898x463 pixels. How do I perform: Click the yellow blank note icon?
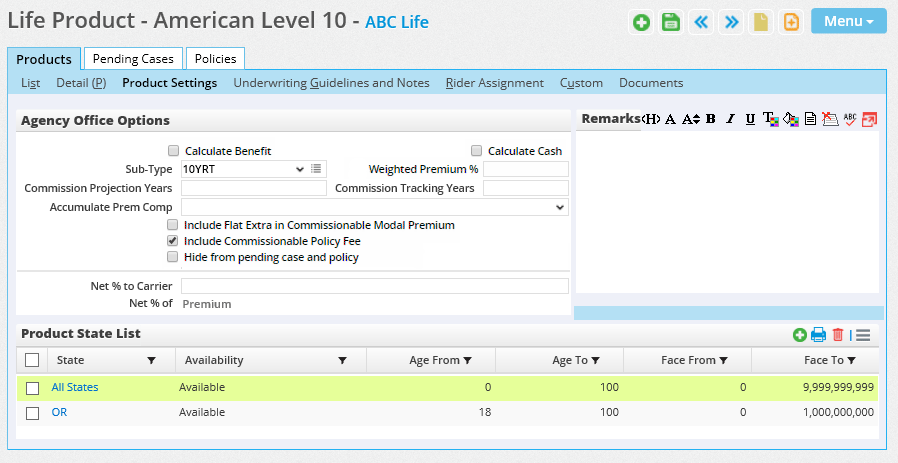coord(761,22)
